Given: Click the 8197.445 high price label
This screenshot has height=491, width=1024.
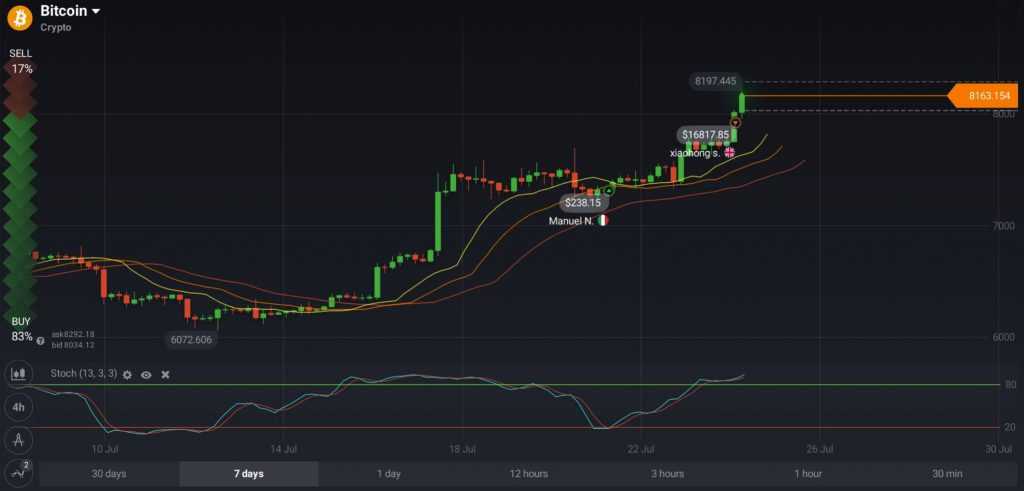Looking at the screenshot, I should [x=715, y=82].
